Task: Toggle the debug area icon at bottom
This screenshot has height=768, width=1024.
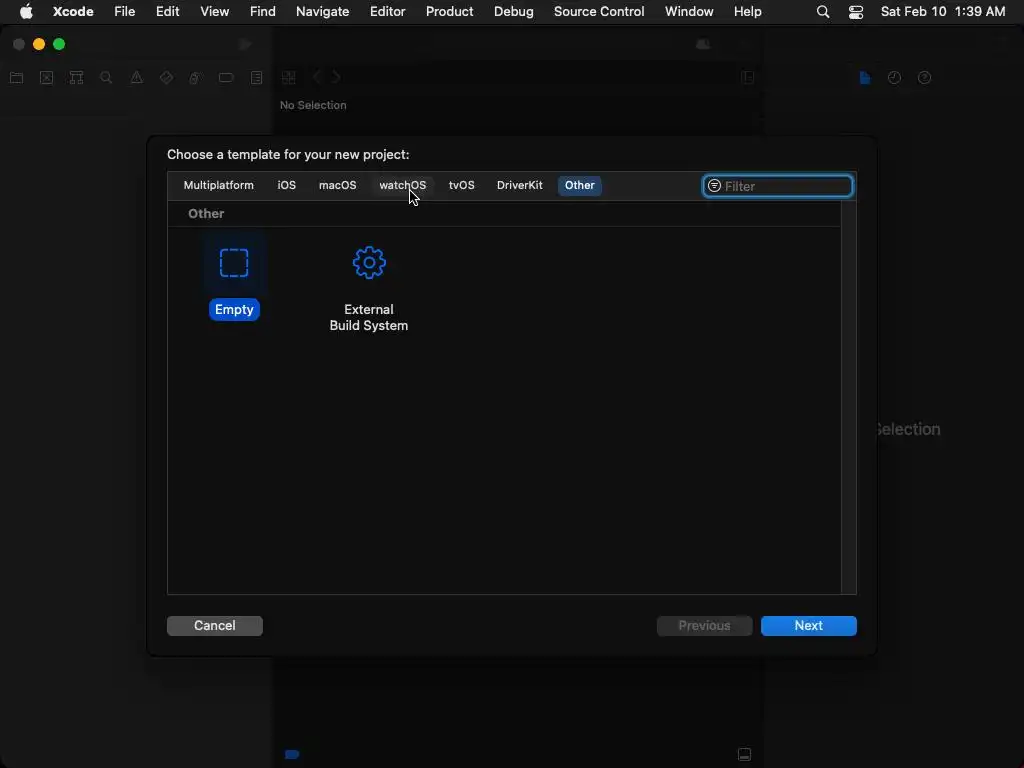Action: 744,754
